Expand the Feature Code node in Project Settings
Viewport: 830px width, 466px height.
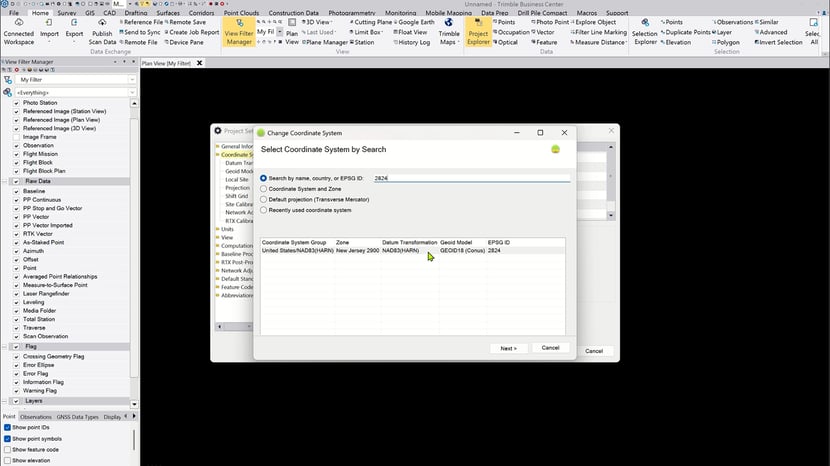(218, 287)
